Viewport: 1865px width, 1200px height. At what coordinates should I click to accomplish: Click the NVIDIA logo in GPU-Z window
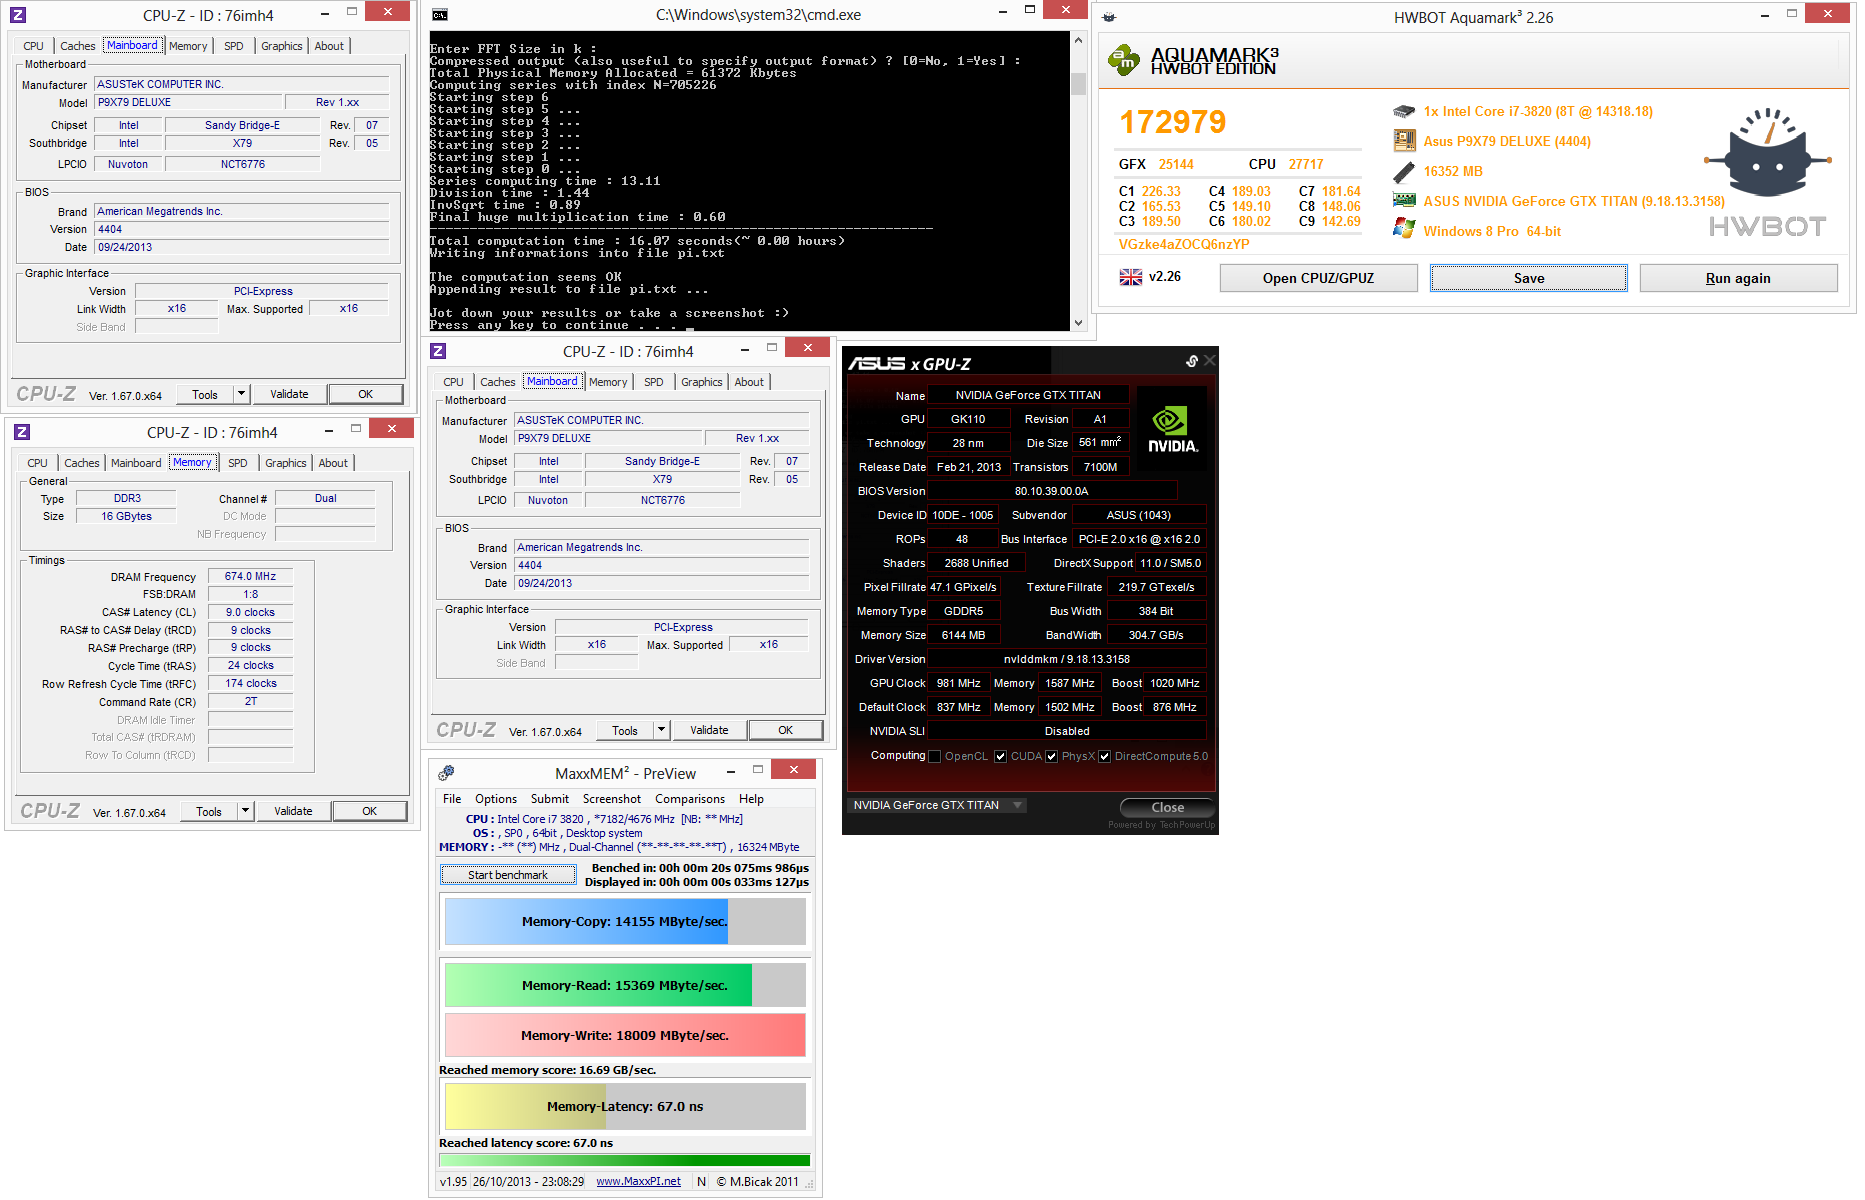(x=1172, y=429)
